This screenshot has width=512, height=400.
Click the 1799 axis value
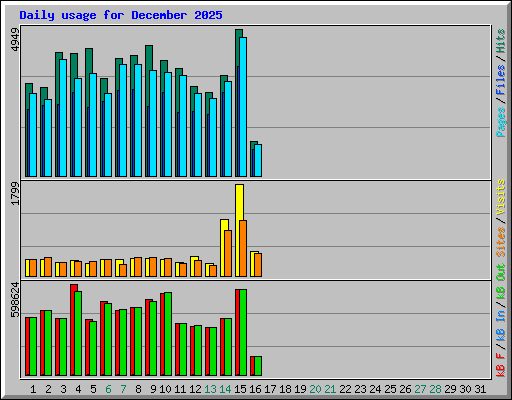pyautogui.click(x=15, y=194)
